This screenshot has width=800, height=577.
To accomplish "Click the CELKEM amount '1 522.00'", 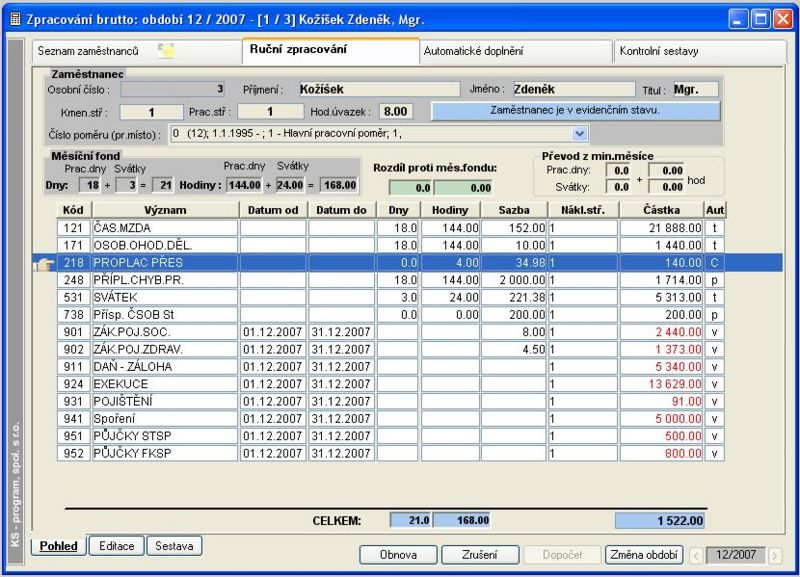I will coord(660,520).
